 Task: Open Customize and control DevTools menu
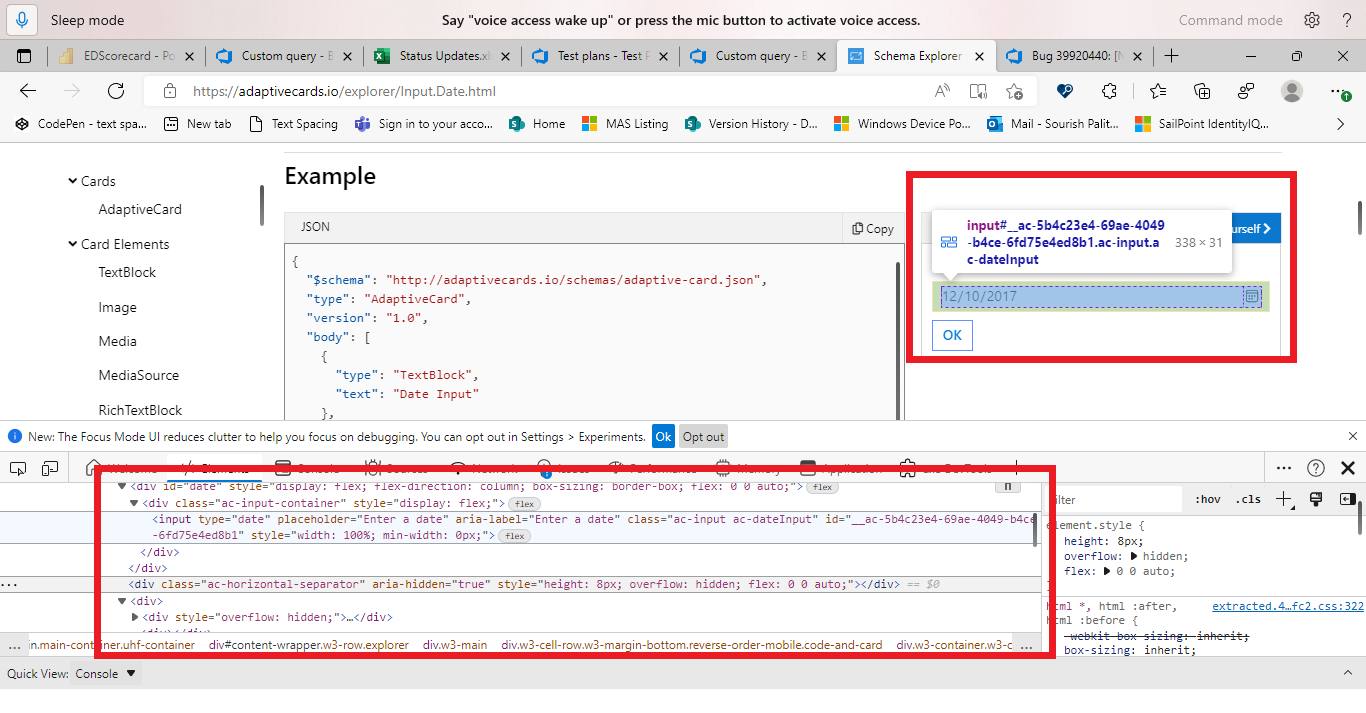(x=1284, y=468)
